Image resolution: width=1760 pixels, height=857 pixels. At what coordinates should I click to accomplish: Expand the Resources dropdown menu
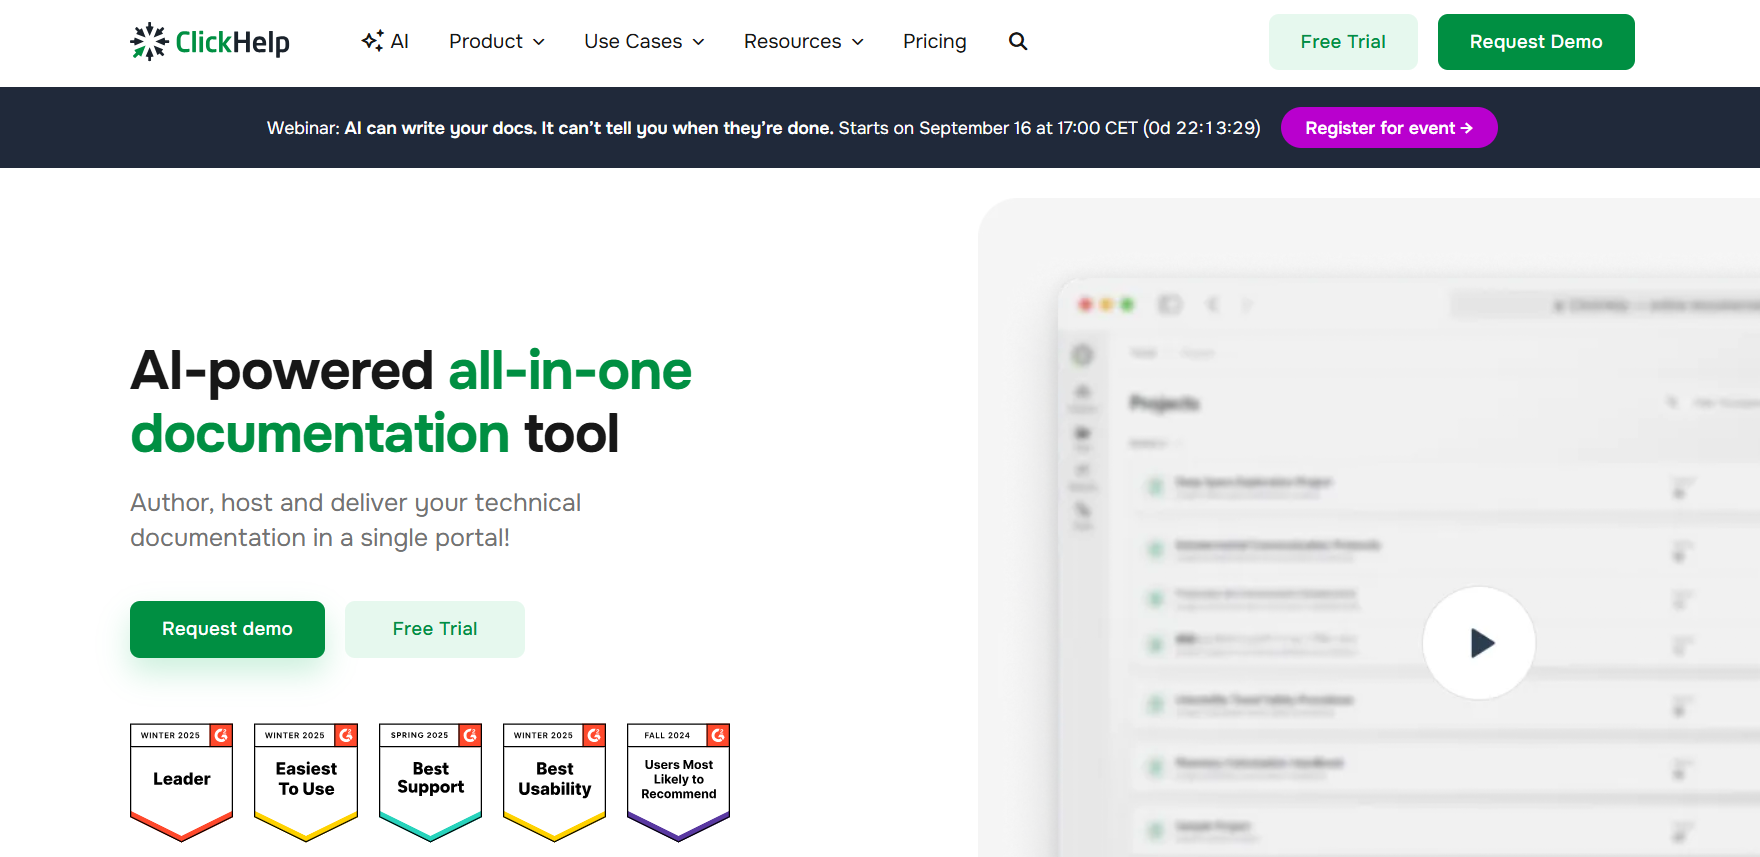tap(804, 41)
